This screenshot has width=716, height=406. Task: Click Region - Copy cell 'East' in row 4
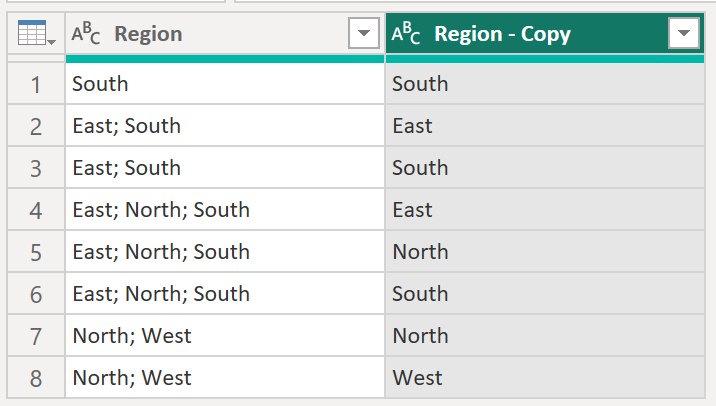[x=545, y=210]
